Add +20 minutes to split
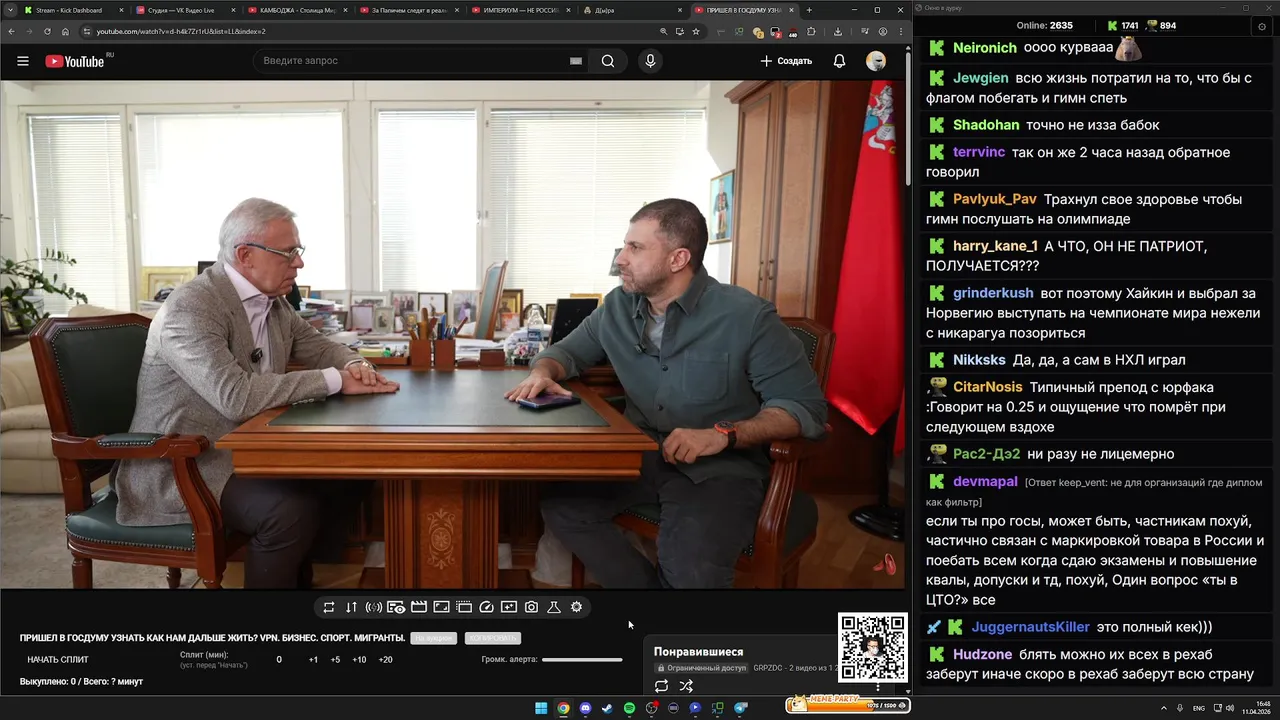Screen dimensions: 1280x720 click(x=385, y=660)
